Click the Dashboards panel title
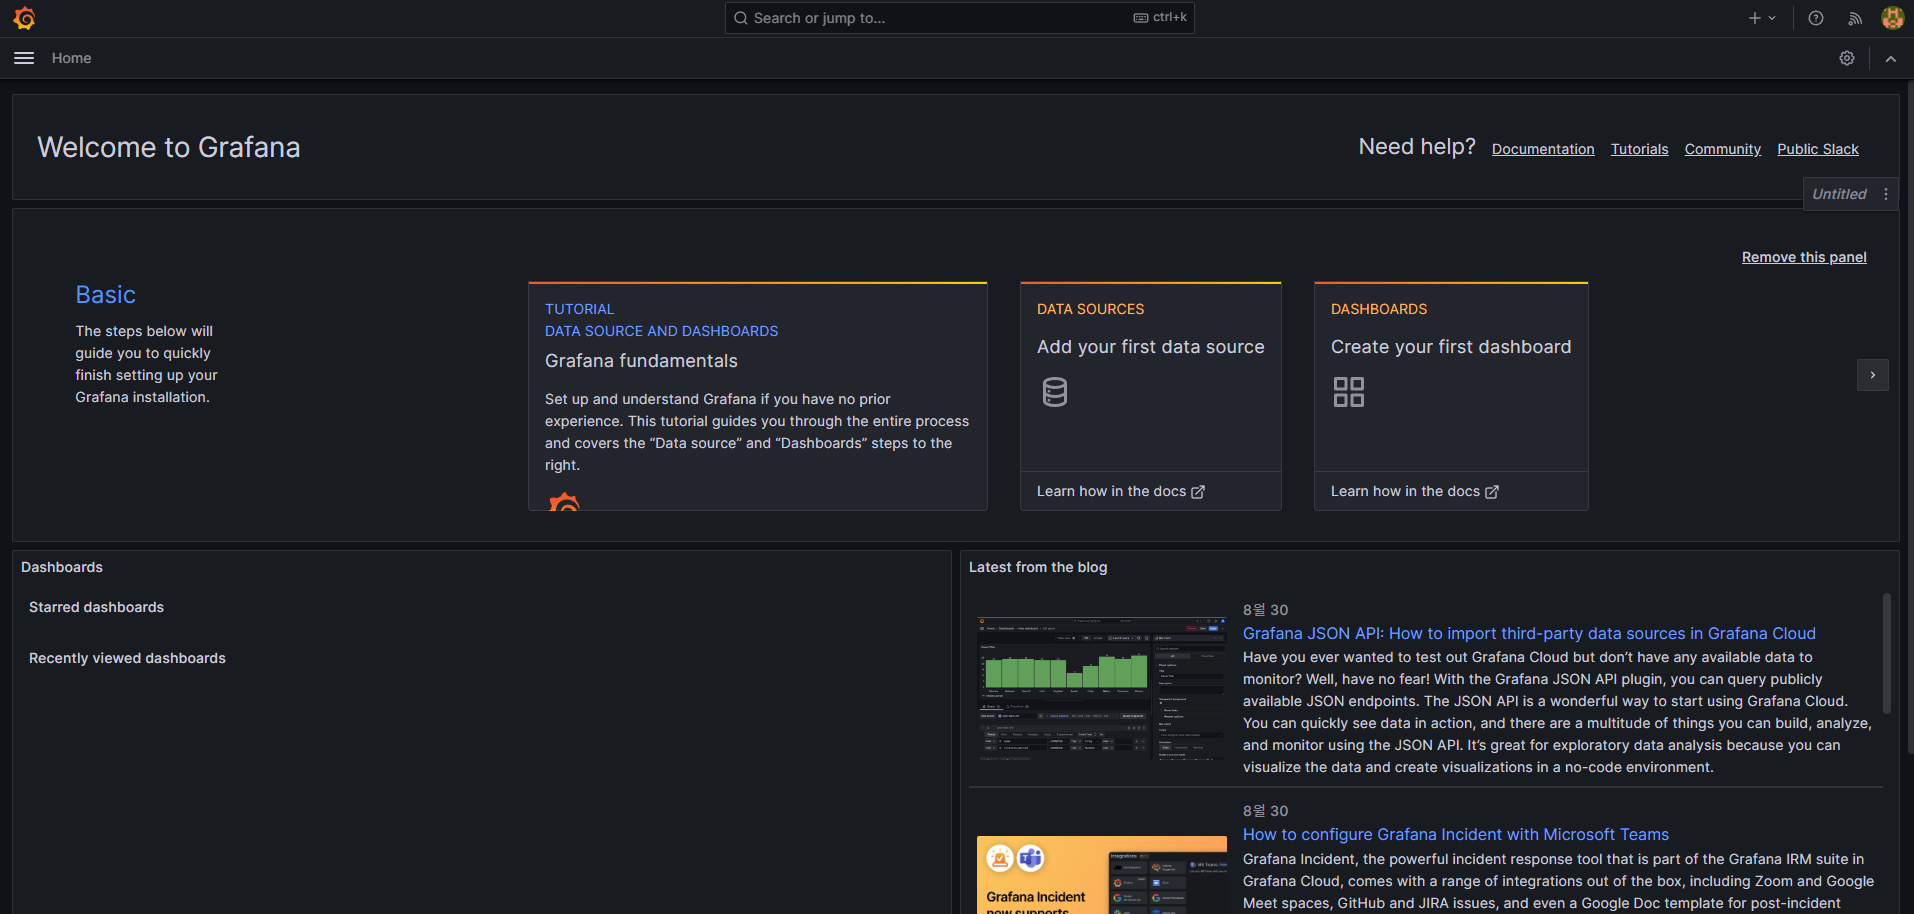Image resolution: width=1914 pixels, height=914 pixels. (x=62, y=567)
